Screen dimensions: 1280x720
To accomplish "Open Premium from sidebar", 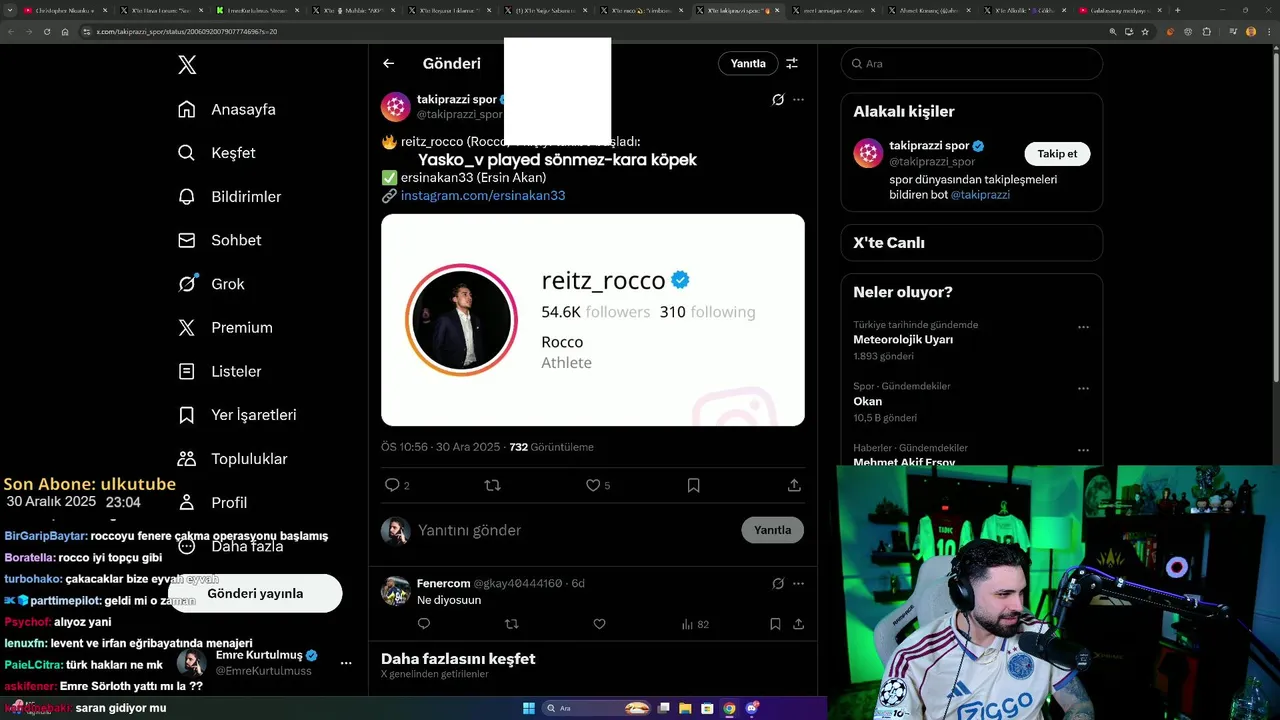I will pos(225,328).
